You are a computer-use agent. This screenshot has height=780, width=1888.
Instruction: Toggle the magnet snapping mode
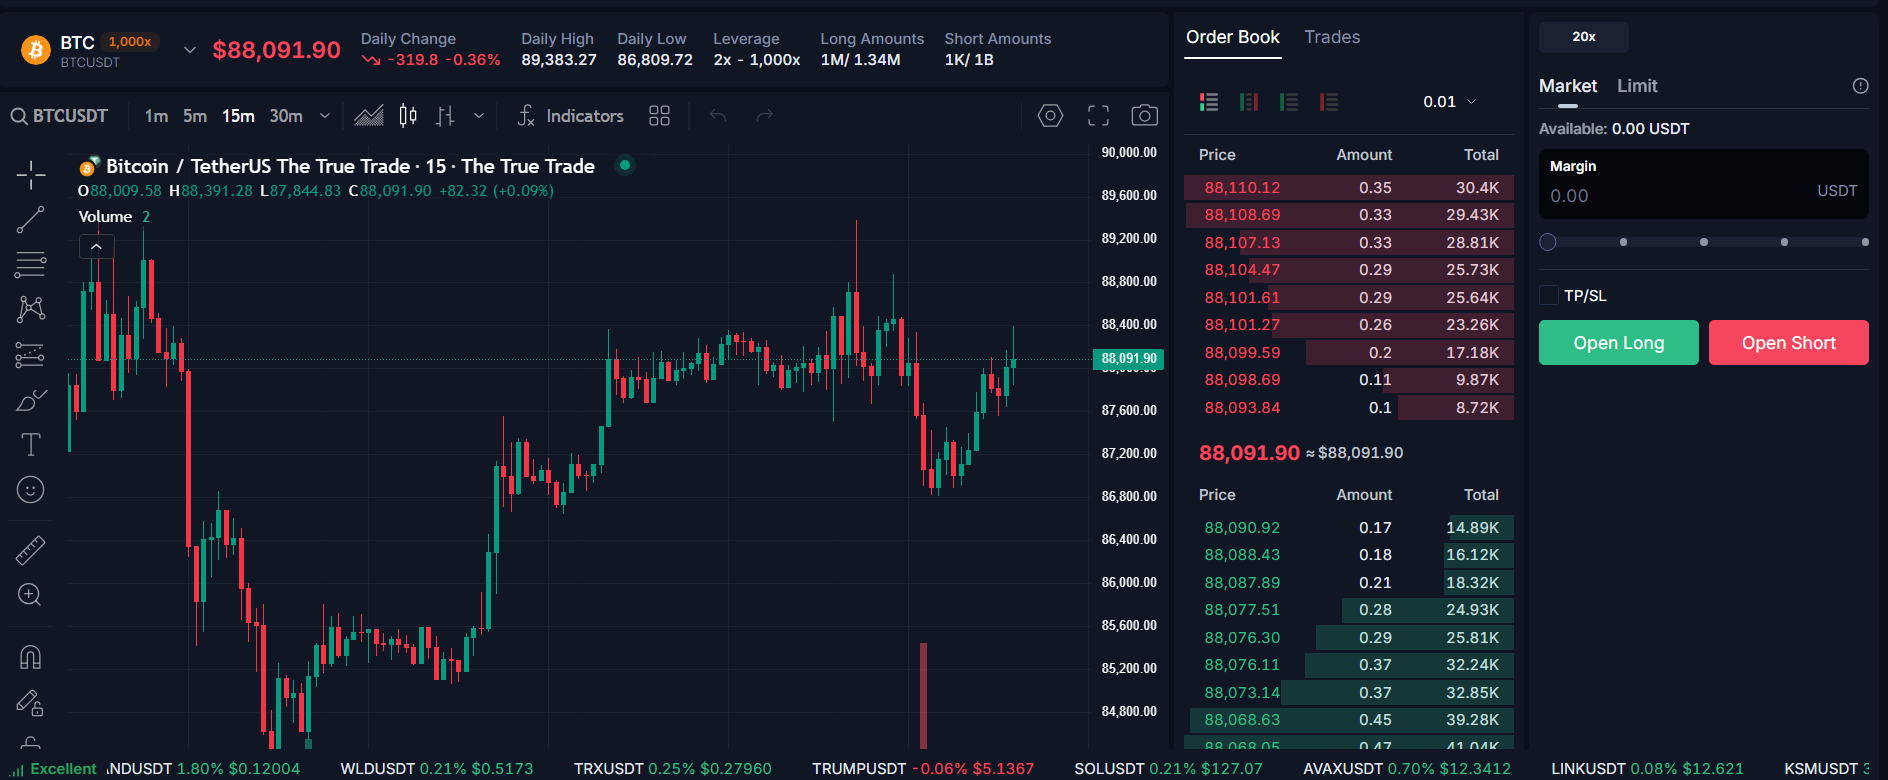click(x=31, y=657)
